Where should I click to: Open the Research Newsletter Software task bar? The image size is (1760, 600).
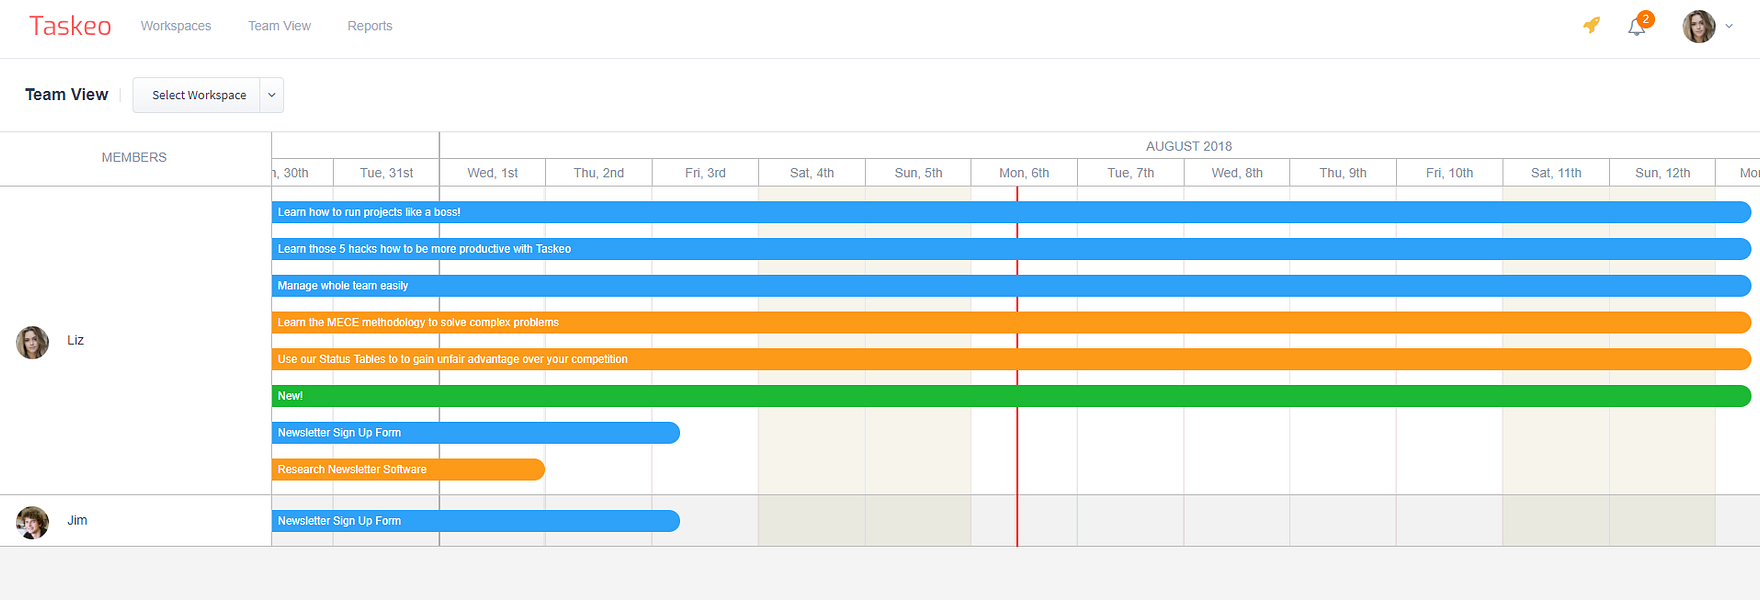408,469
